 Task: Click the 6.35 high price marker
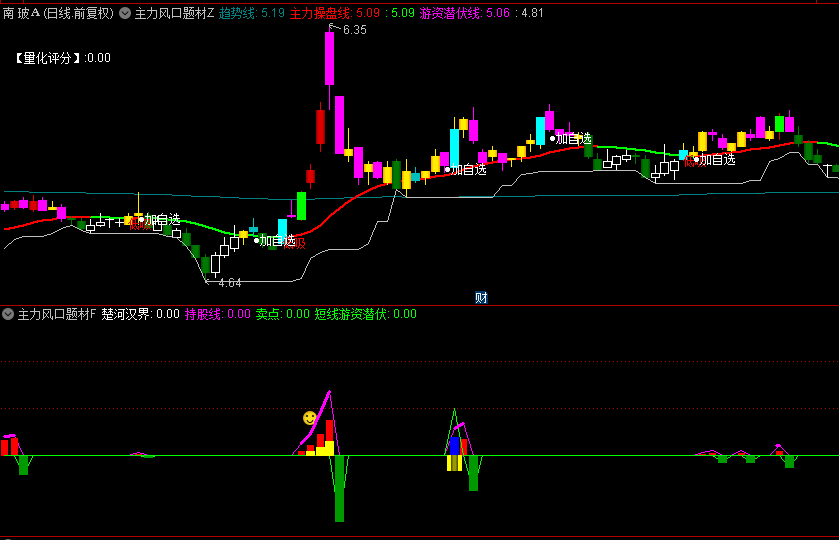coord(354,30)
